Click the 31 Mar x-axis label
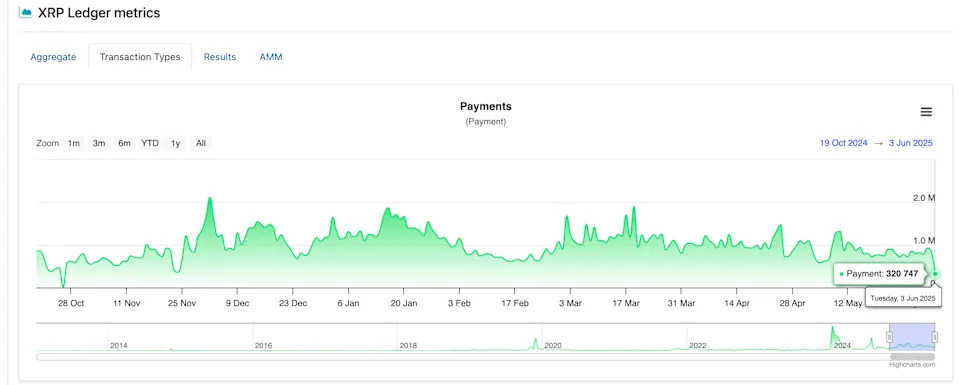Viewport: 959px width, 385px height. click(681, 303)
